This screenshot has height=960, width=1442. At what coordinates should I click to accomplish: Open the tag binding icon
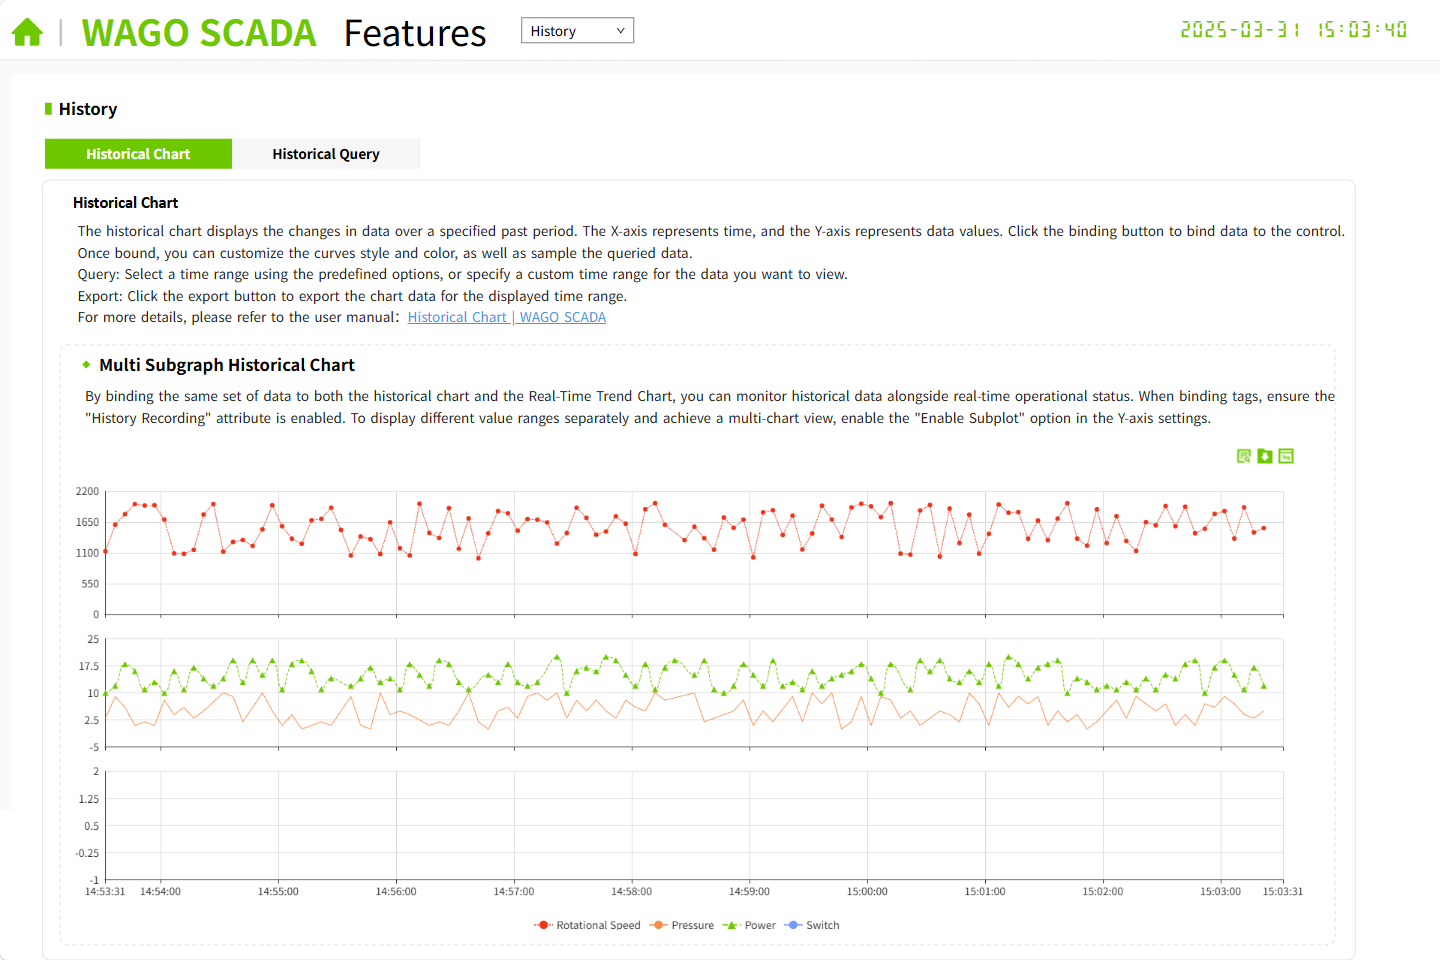(1286, 456)
